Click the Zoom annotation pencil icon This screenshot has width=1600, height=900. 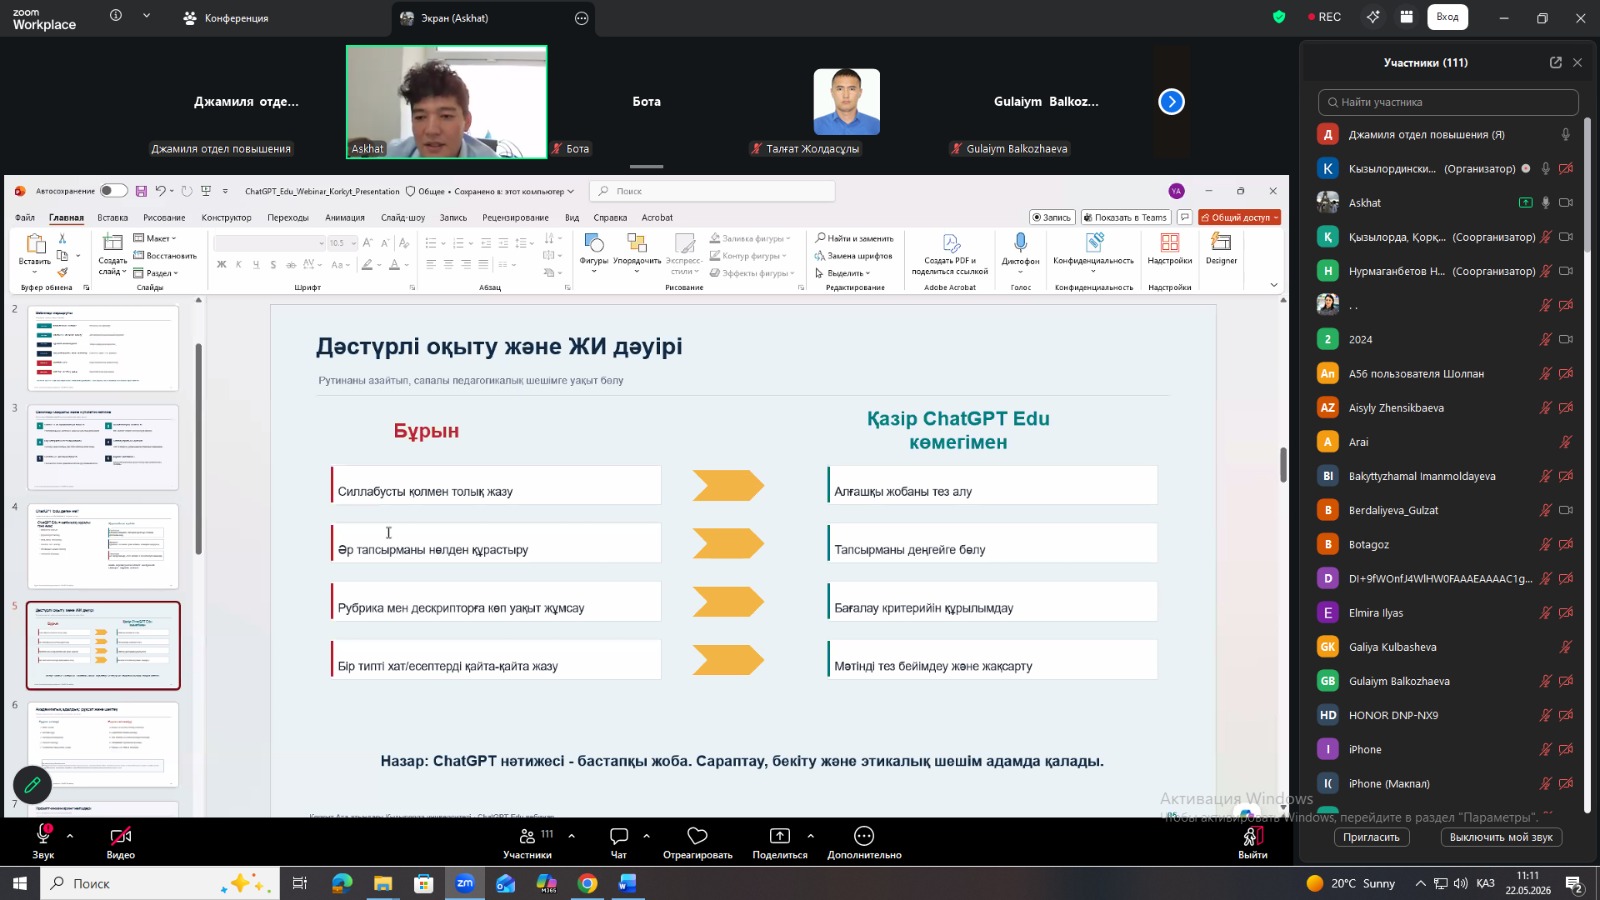32,785
